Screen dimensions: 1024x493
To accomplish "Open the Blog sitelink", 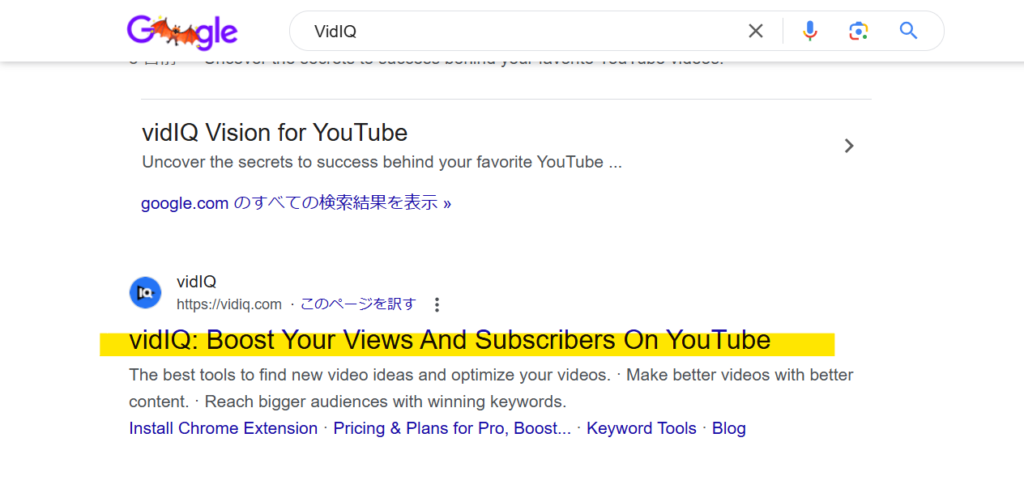I will pyautogui.click(x=729, y=428).
